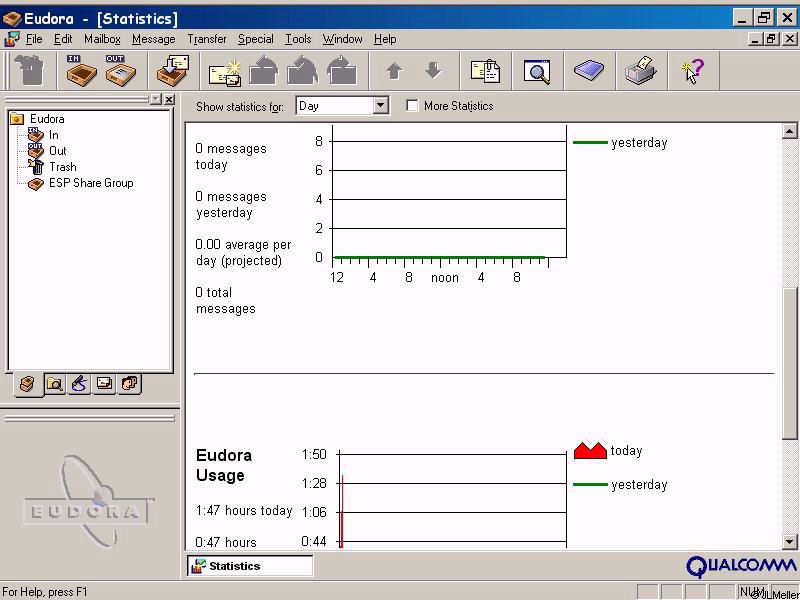The height and width of the screenshot is (600, 800).
Task: Open the Help menu
Action: tap(385, 39)
